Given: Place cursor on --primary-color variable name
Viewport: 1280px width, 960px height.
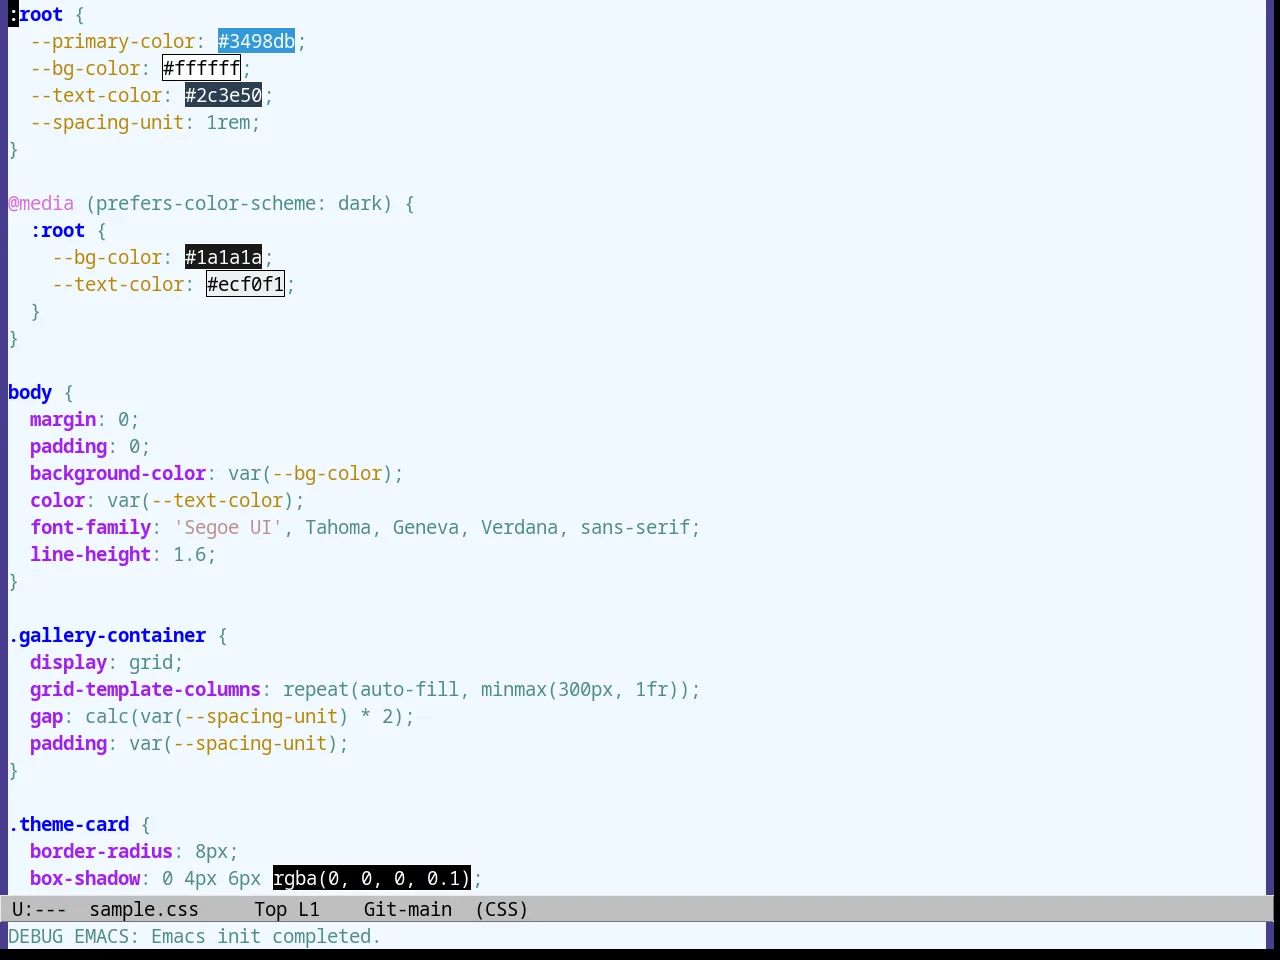Looking at the screenshot, I should [113, 41].
